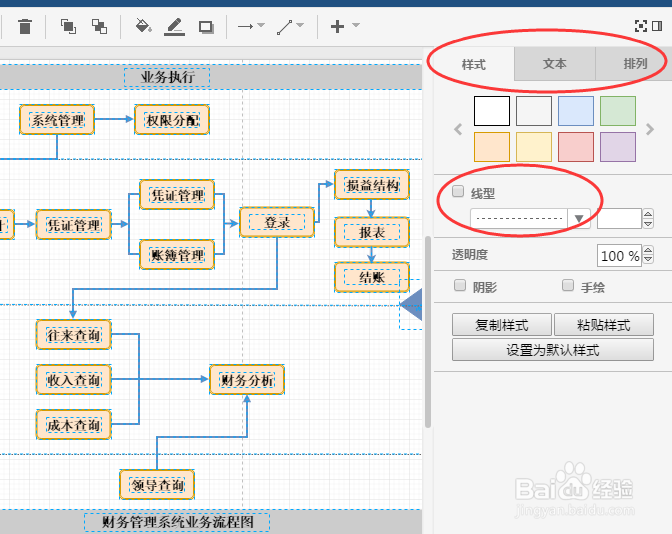Click the line width input field

[619, 219]
